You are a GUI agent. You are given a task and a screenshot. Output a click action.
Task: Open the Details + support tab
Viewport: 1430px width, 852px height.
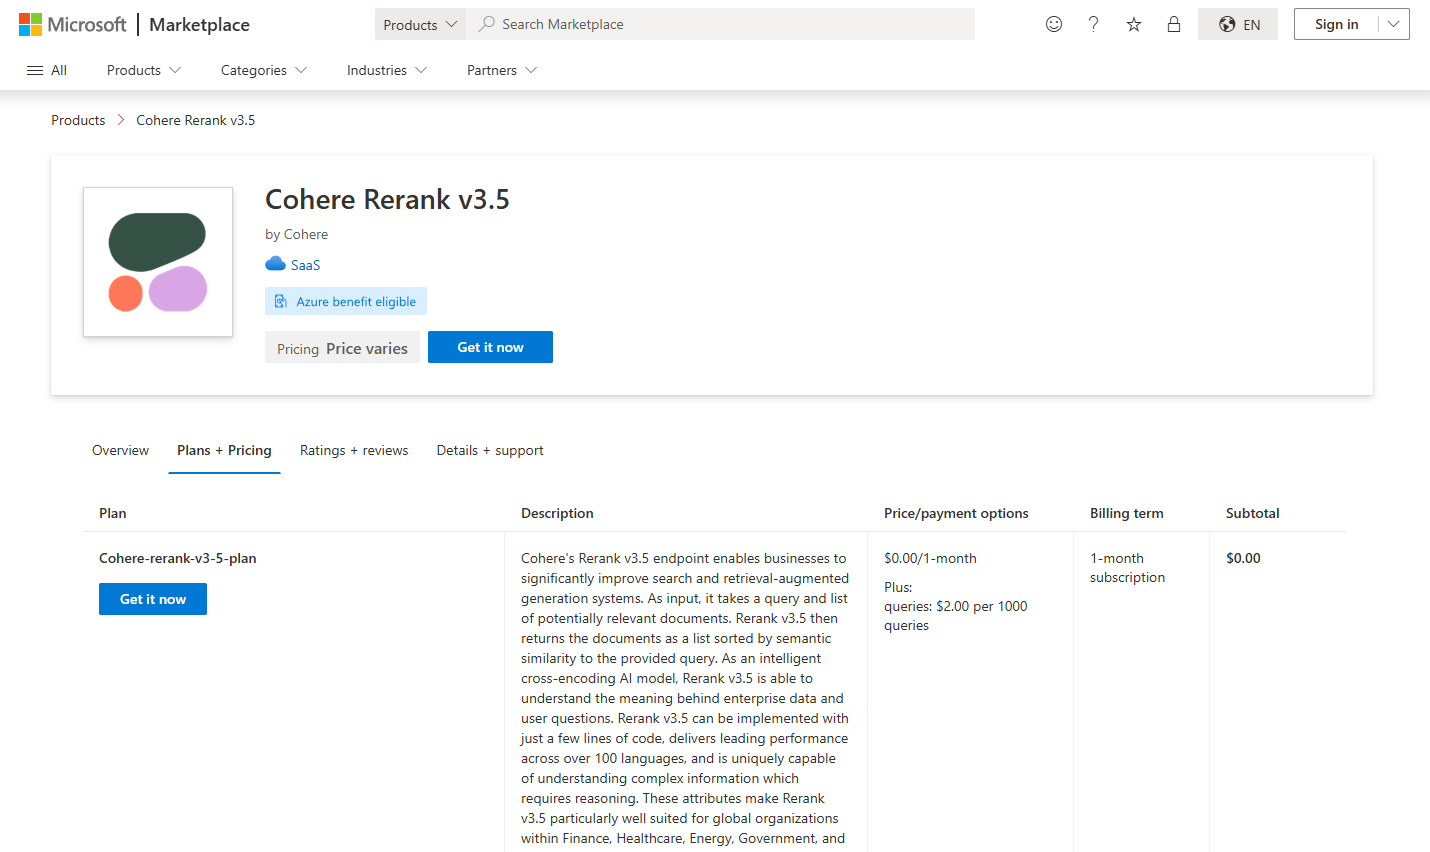pos(490,450)
